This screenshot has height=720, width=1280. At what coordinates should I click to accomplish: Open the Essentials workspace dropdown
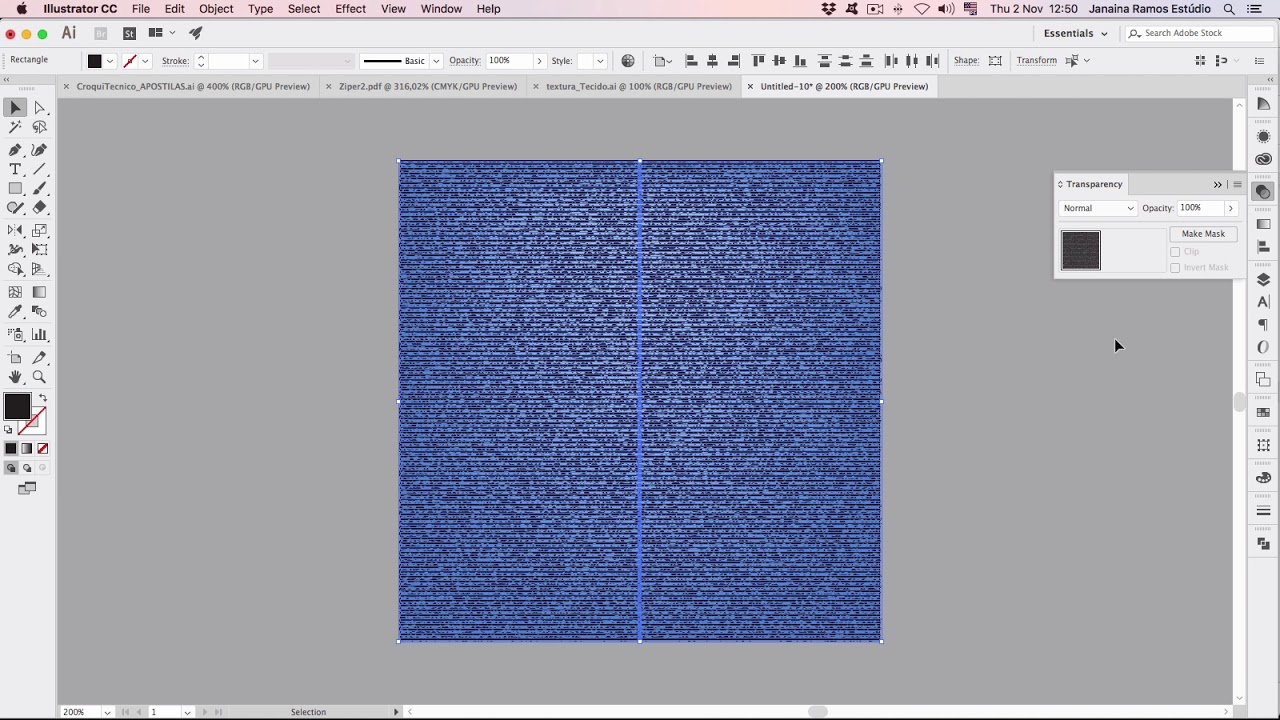[1076, 33]
